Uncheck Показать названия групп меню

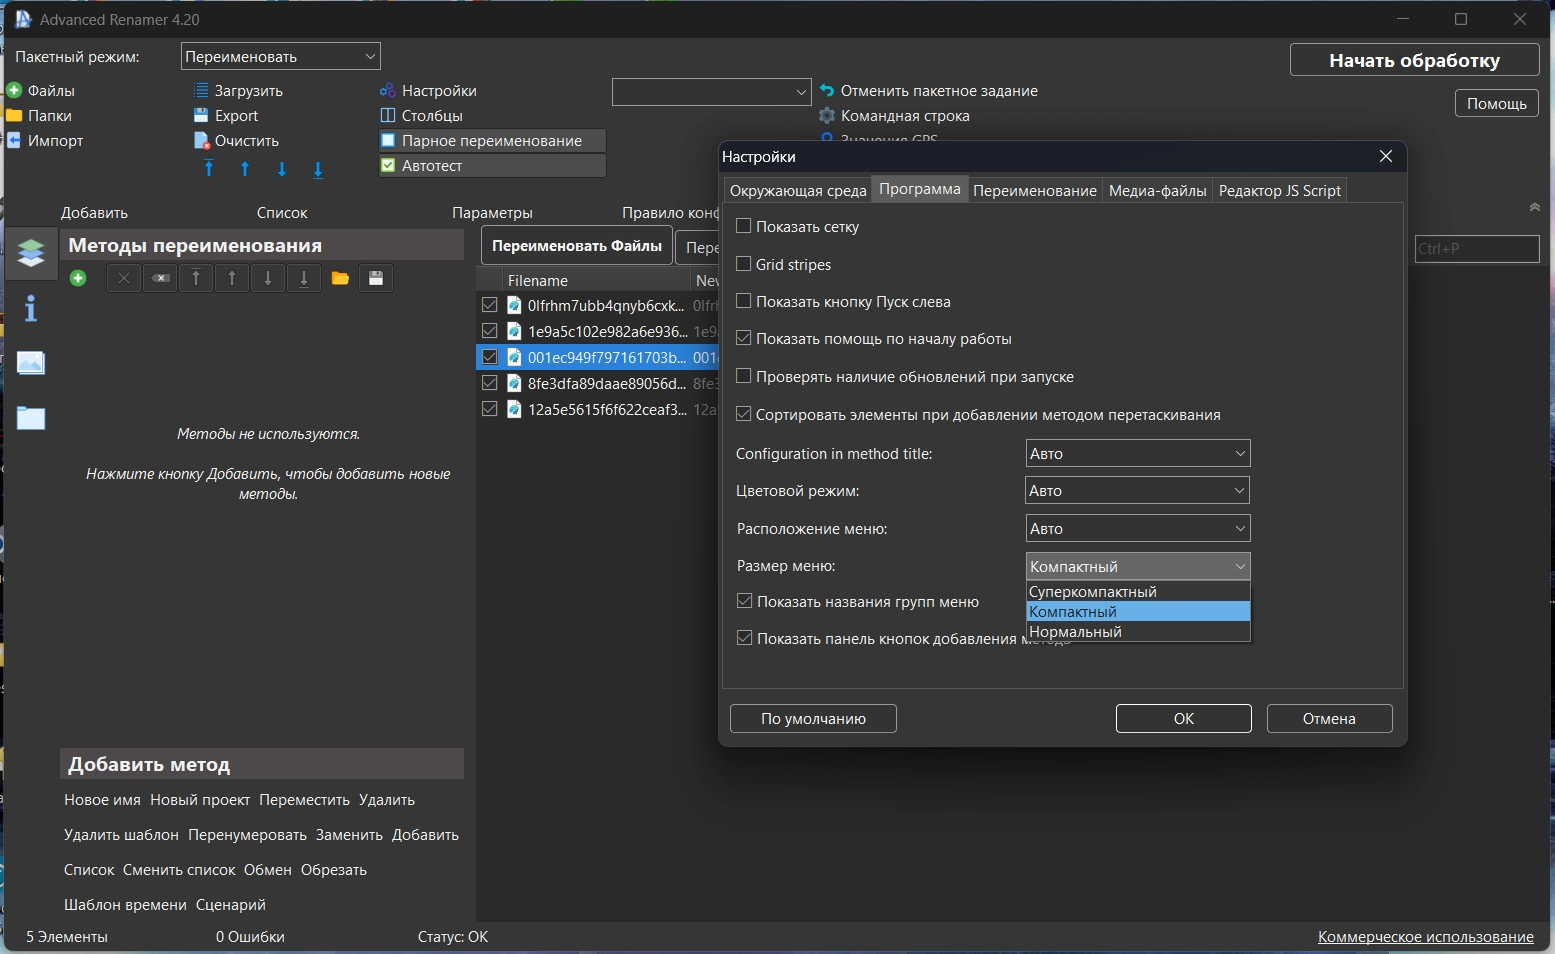pyautogui.click(x=744, y=602)
